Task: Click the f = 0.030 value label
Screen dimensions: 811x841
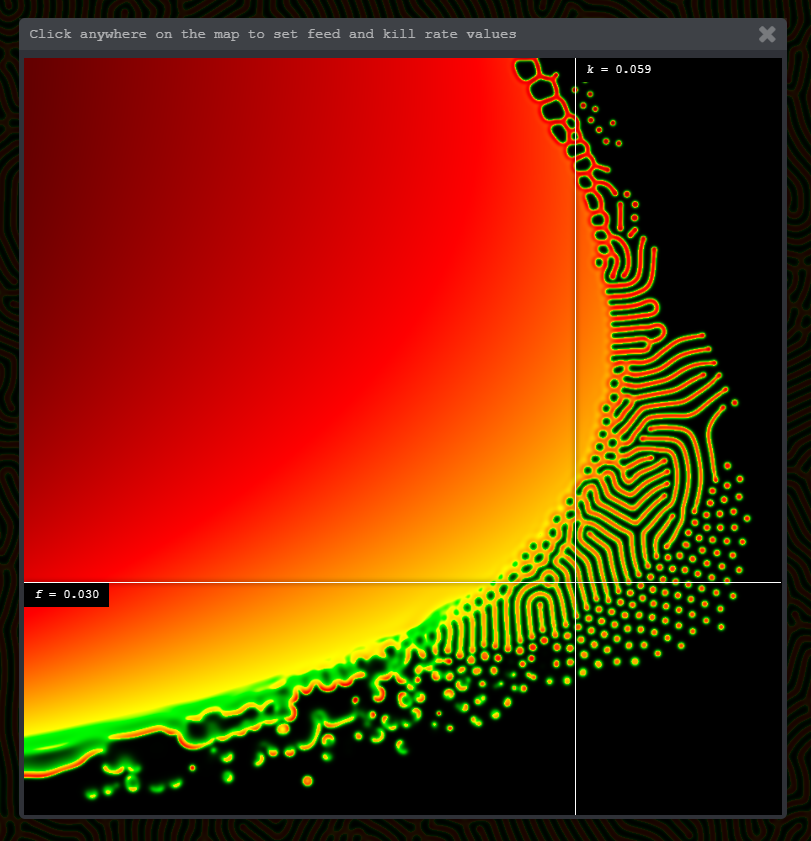Action: [x=67, y=594]
